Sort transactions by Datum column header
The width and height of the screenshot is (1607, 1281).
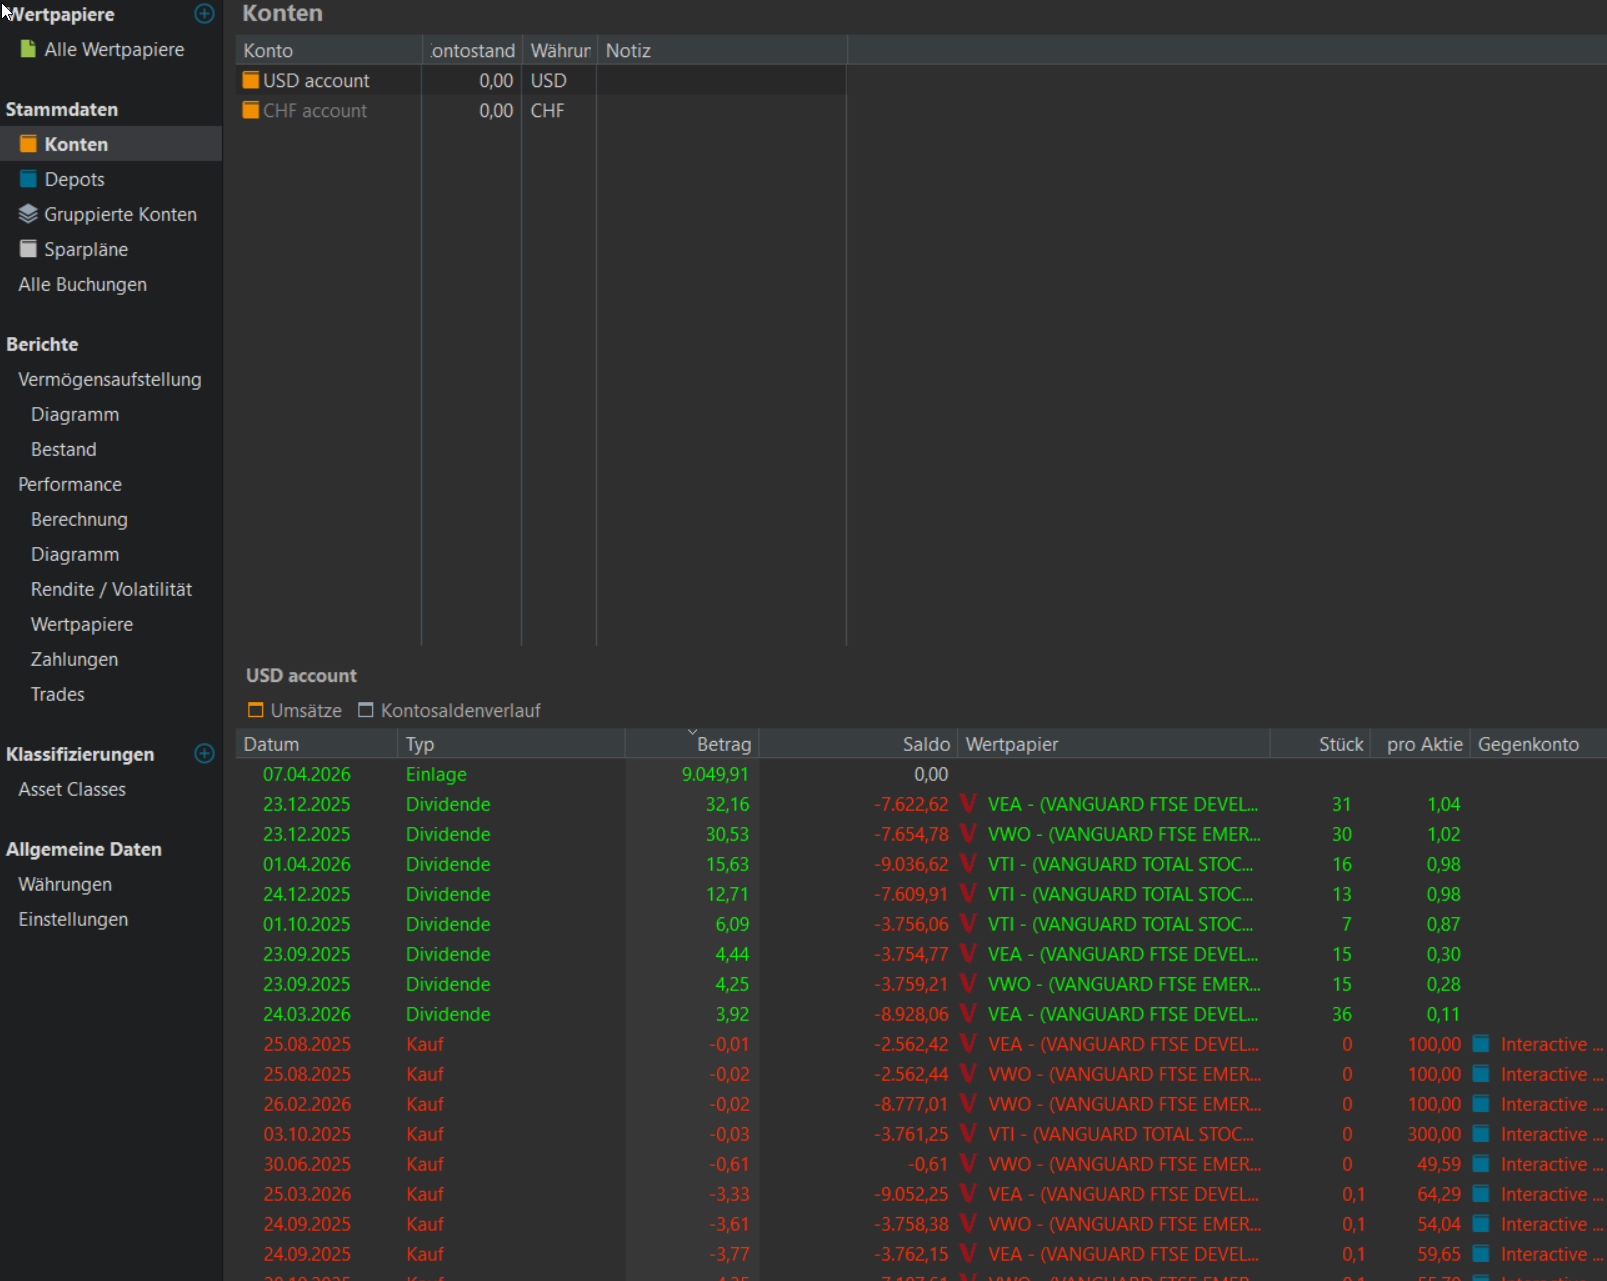tap(271, 744)
